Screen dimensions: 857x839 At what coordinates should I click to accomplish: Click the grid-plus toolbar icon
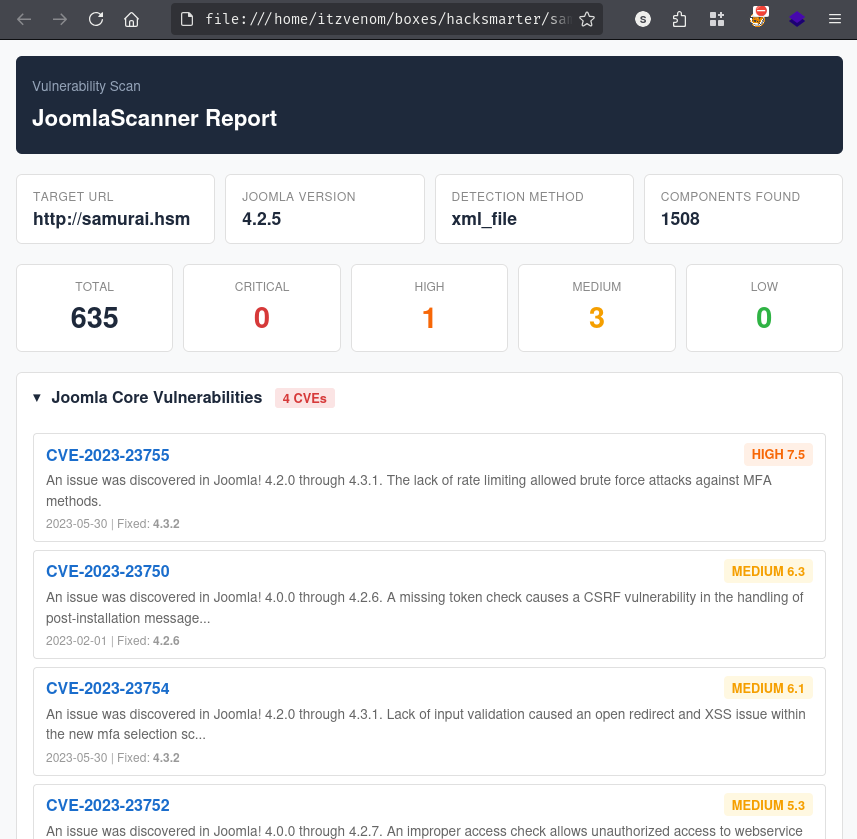point(717,19)
